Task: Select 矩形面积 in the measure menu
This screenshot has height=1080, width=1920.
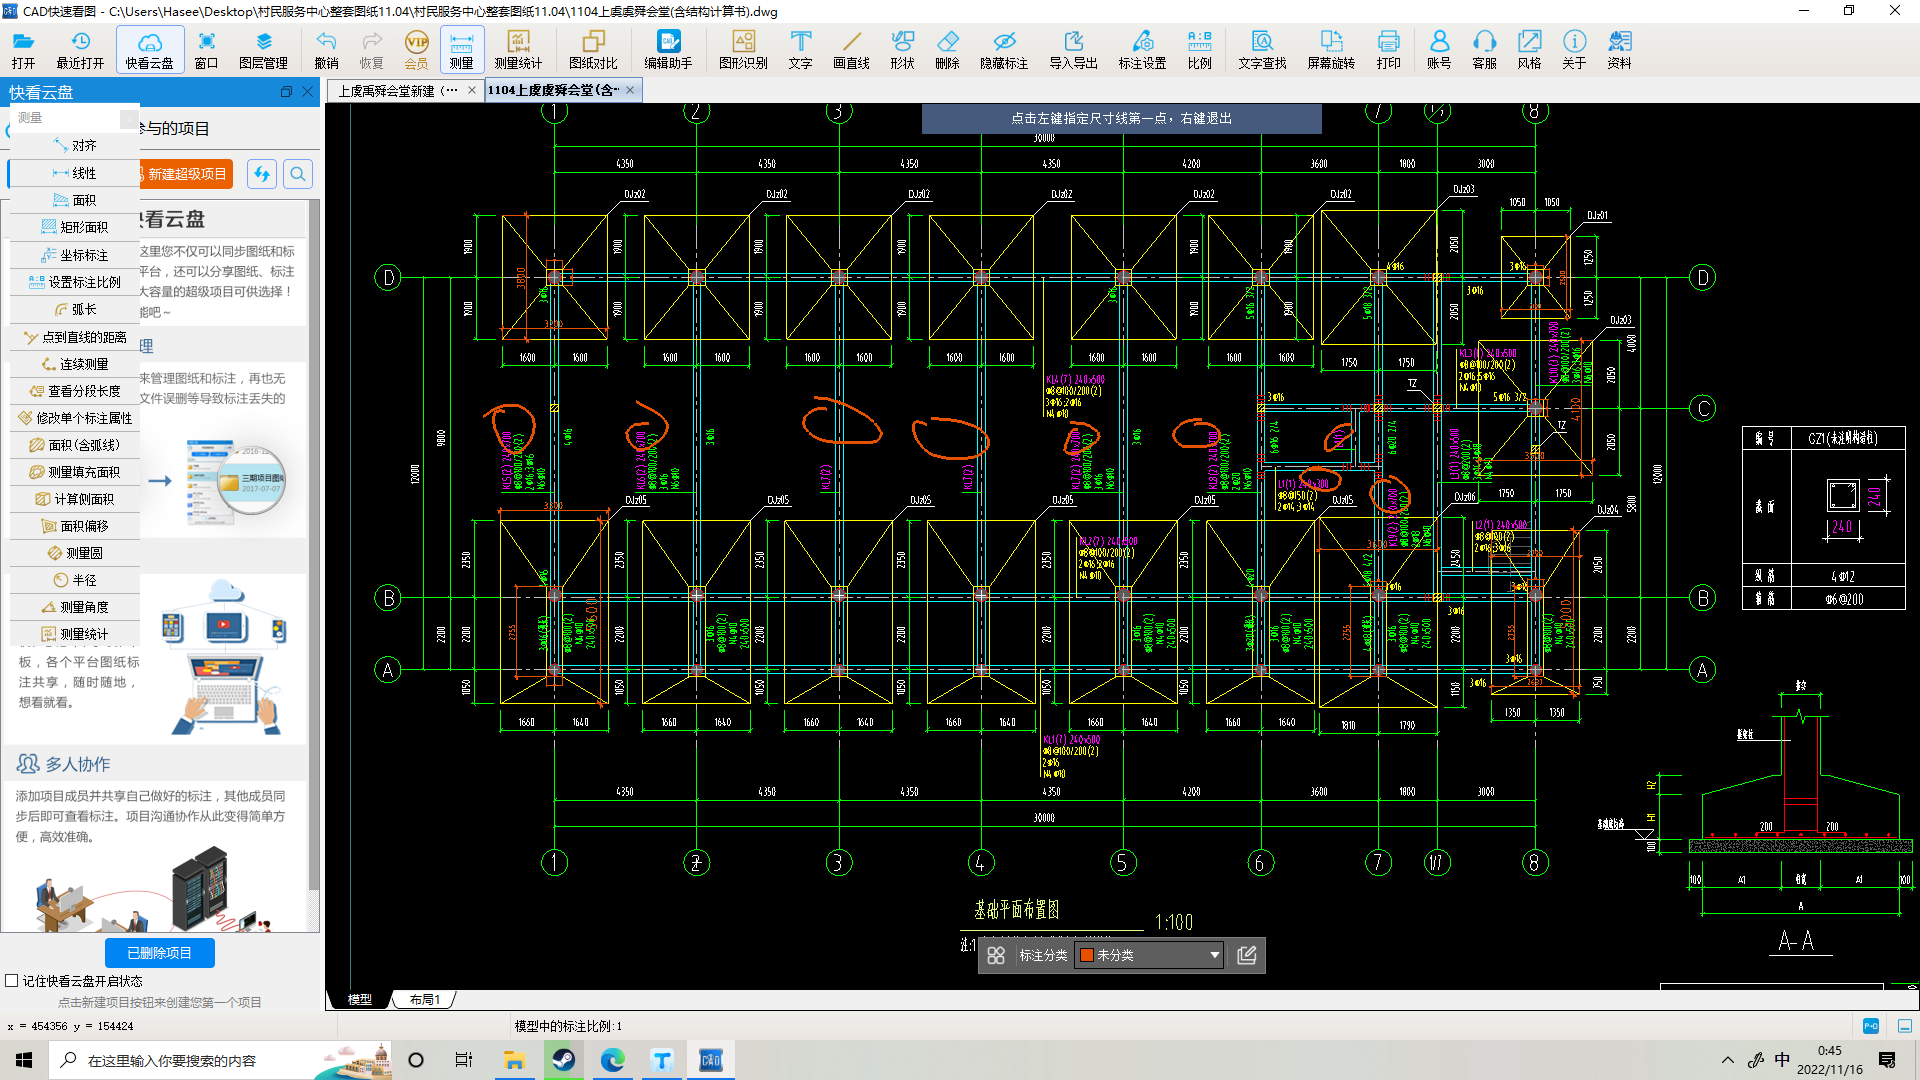Action: pyautogui.click(x=75, y=227)
